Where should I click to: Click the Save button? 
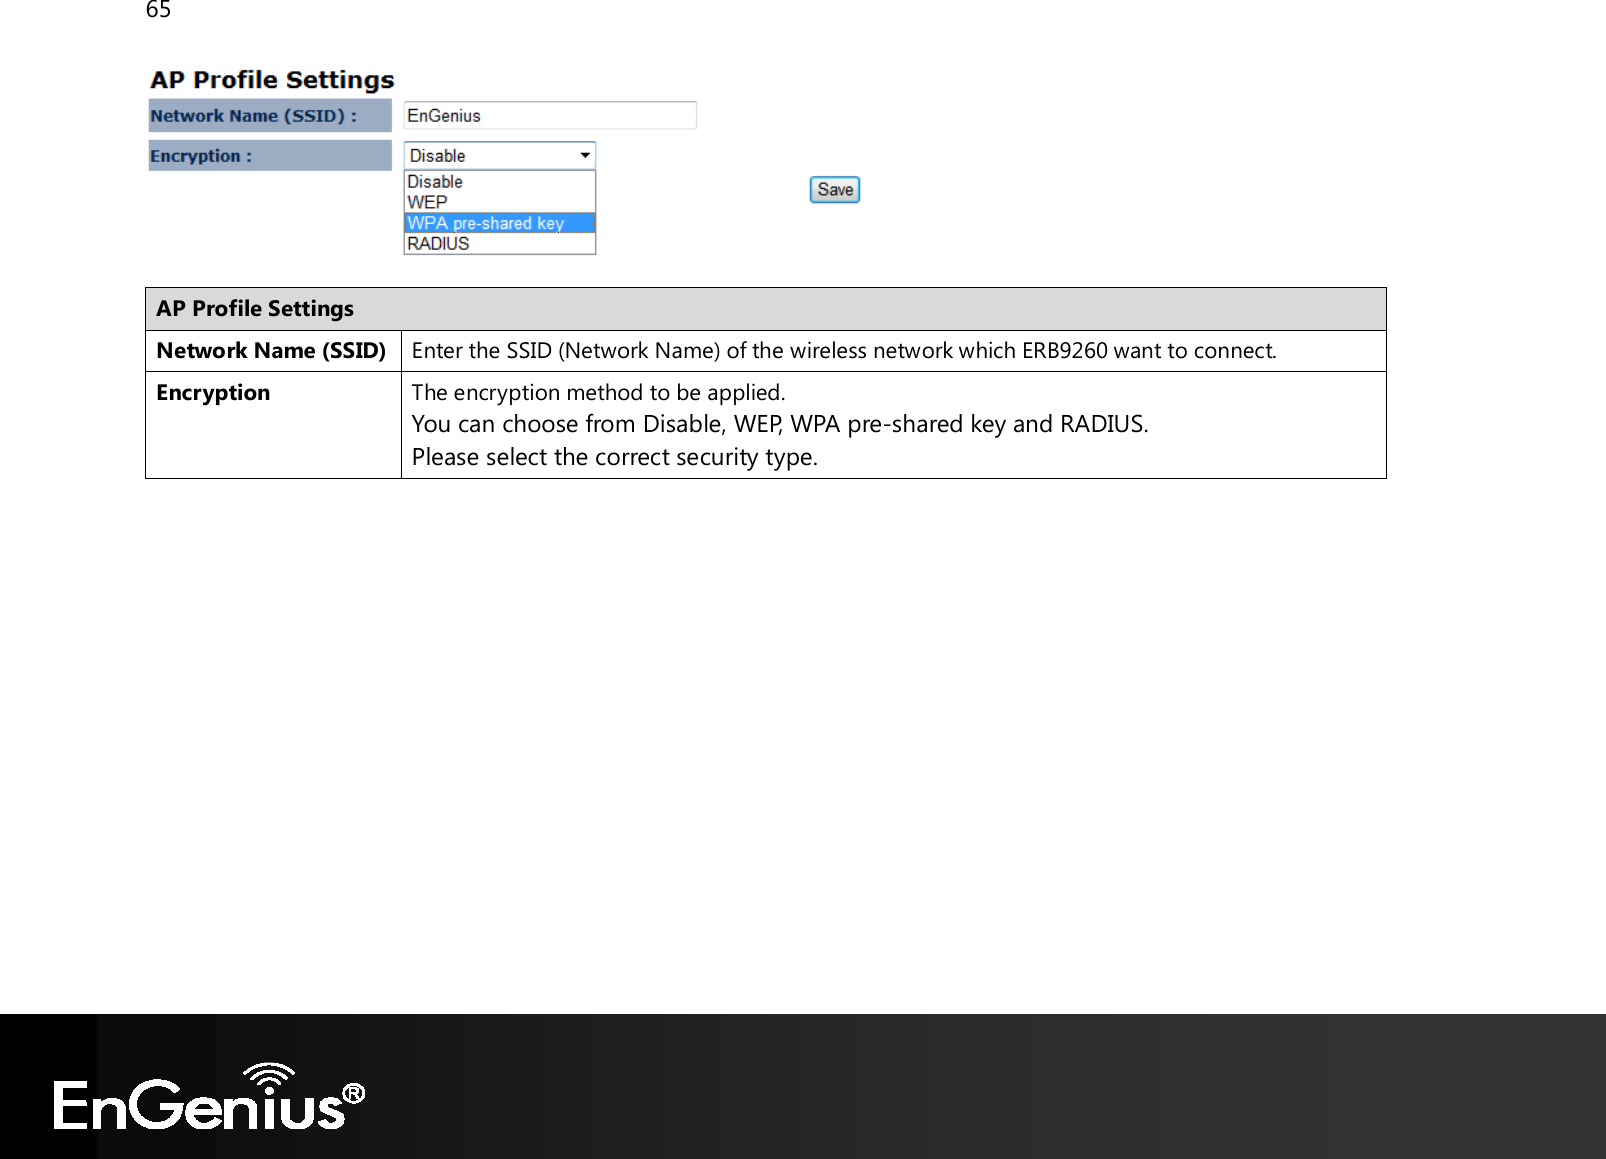pyautogui.click(x=835, y=190)
